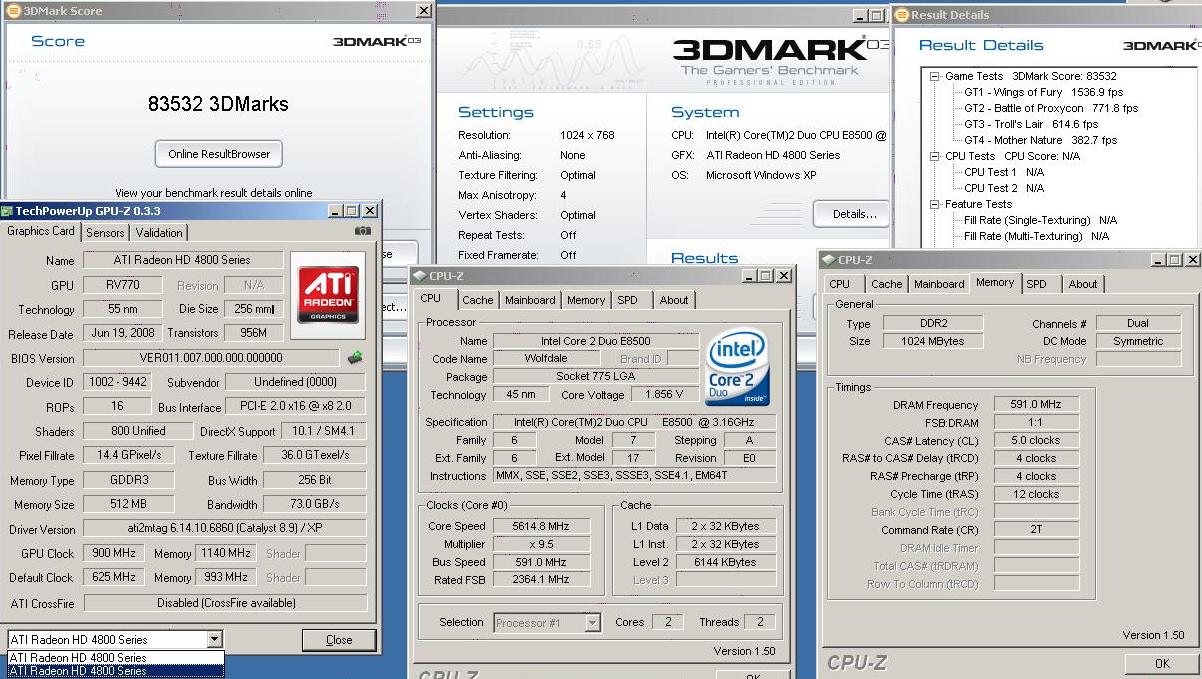Viewport: 1202px width, 679px height.
Task: Click the GPU-Z title bar app icon
Action: pos(7,211)
